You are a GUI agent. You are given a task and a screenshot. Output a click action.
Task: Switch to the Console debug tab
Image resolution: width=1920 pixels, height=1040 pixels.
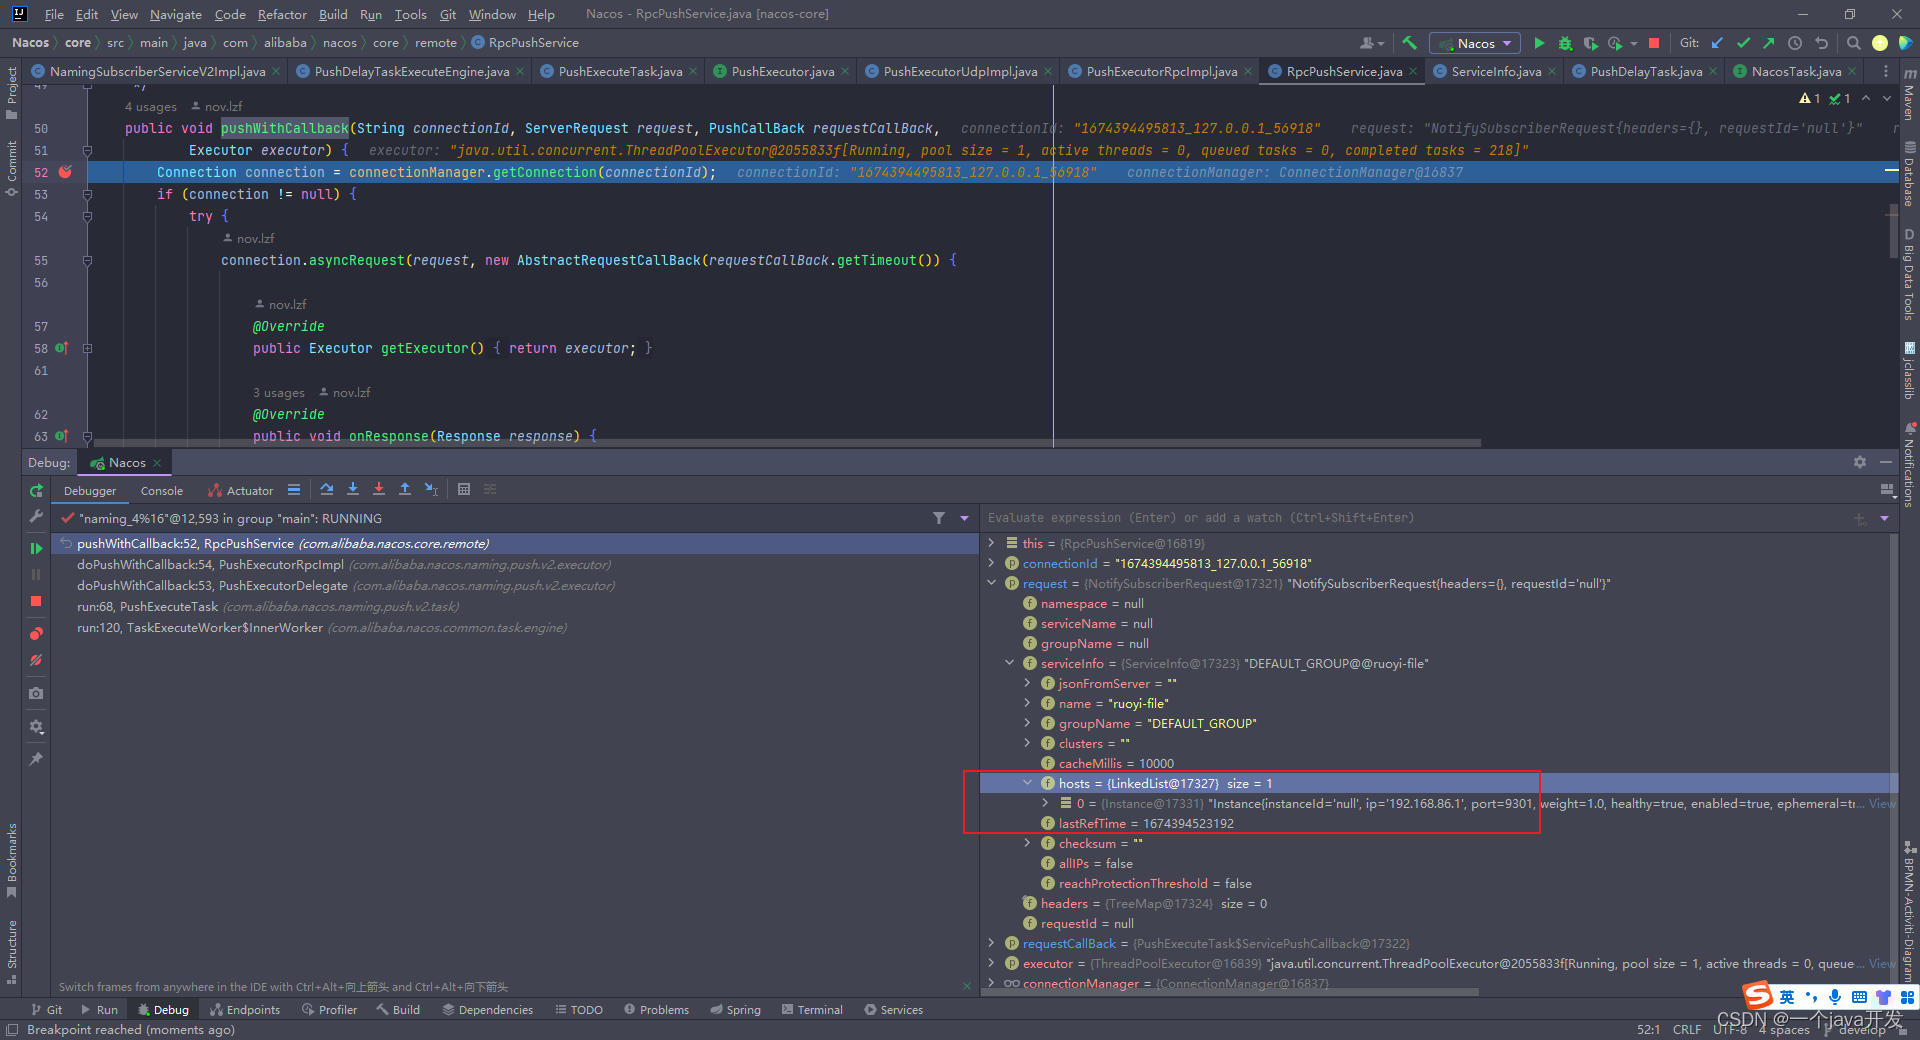click(162, 491)
